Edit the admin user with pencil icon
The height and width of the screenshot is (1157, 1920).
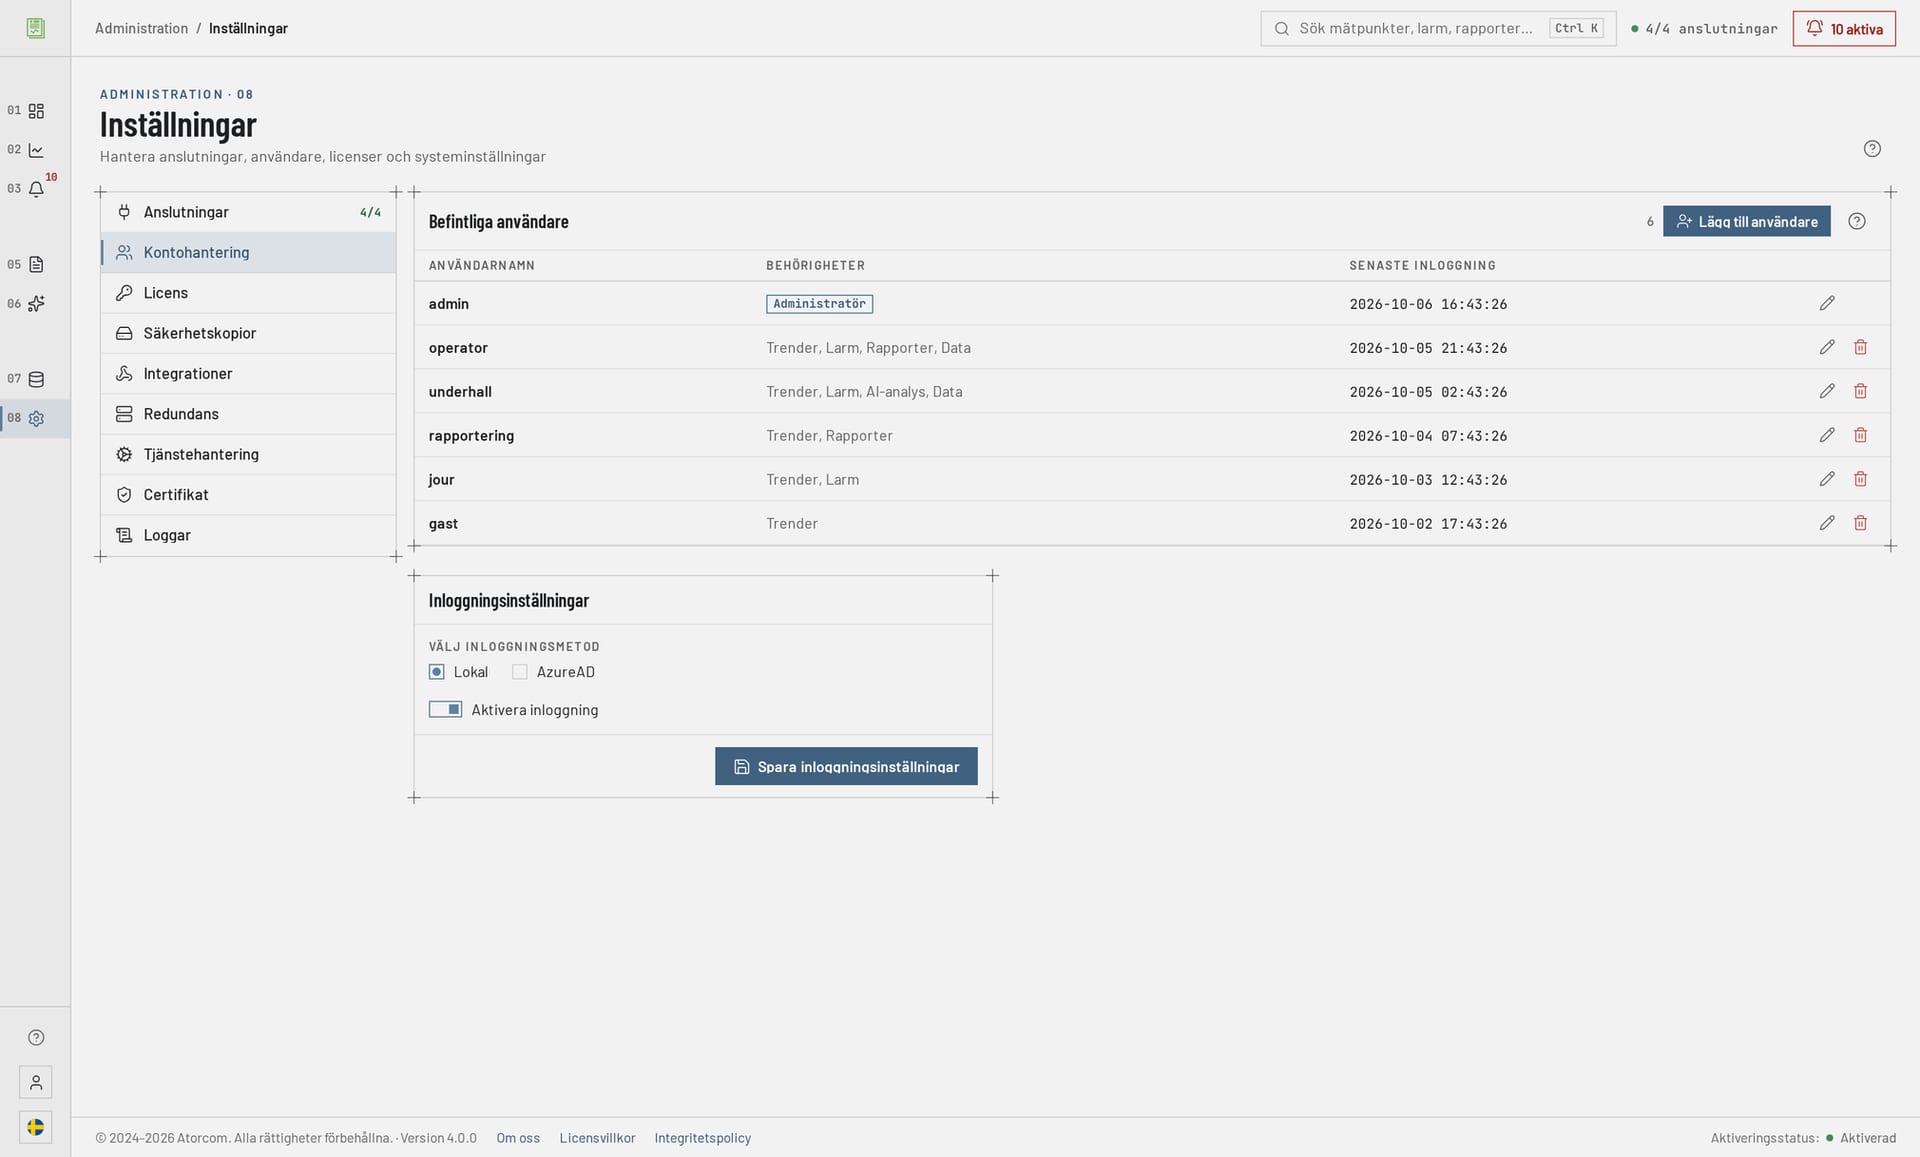1827,303
